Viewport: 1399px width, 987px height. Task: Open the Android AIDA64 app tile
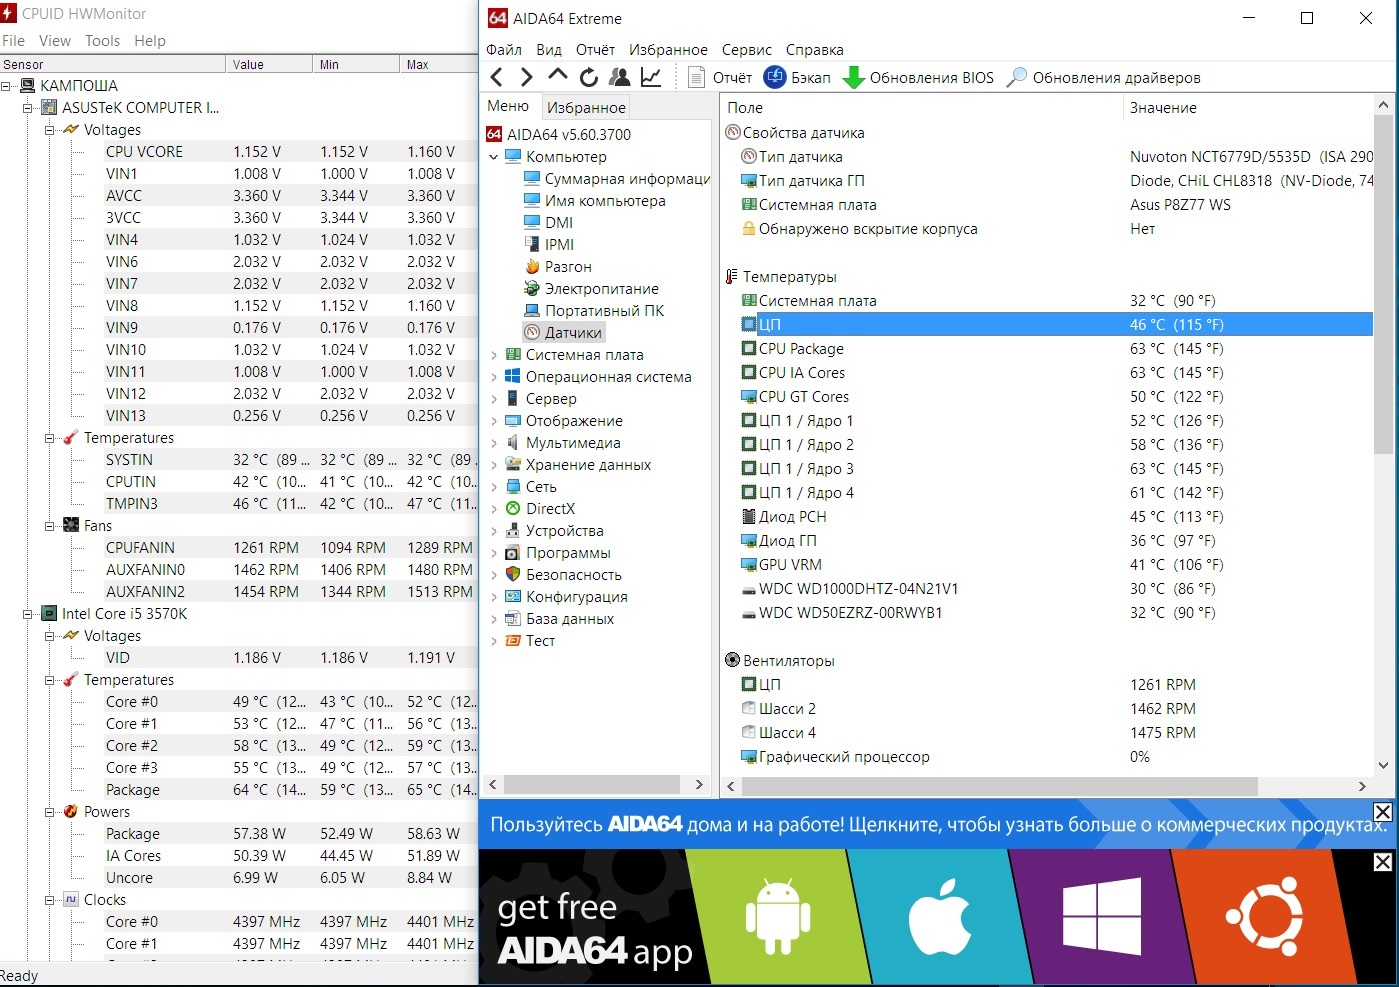pos(778,918)
